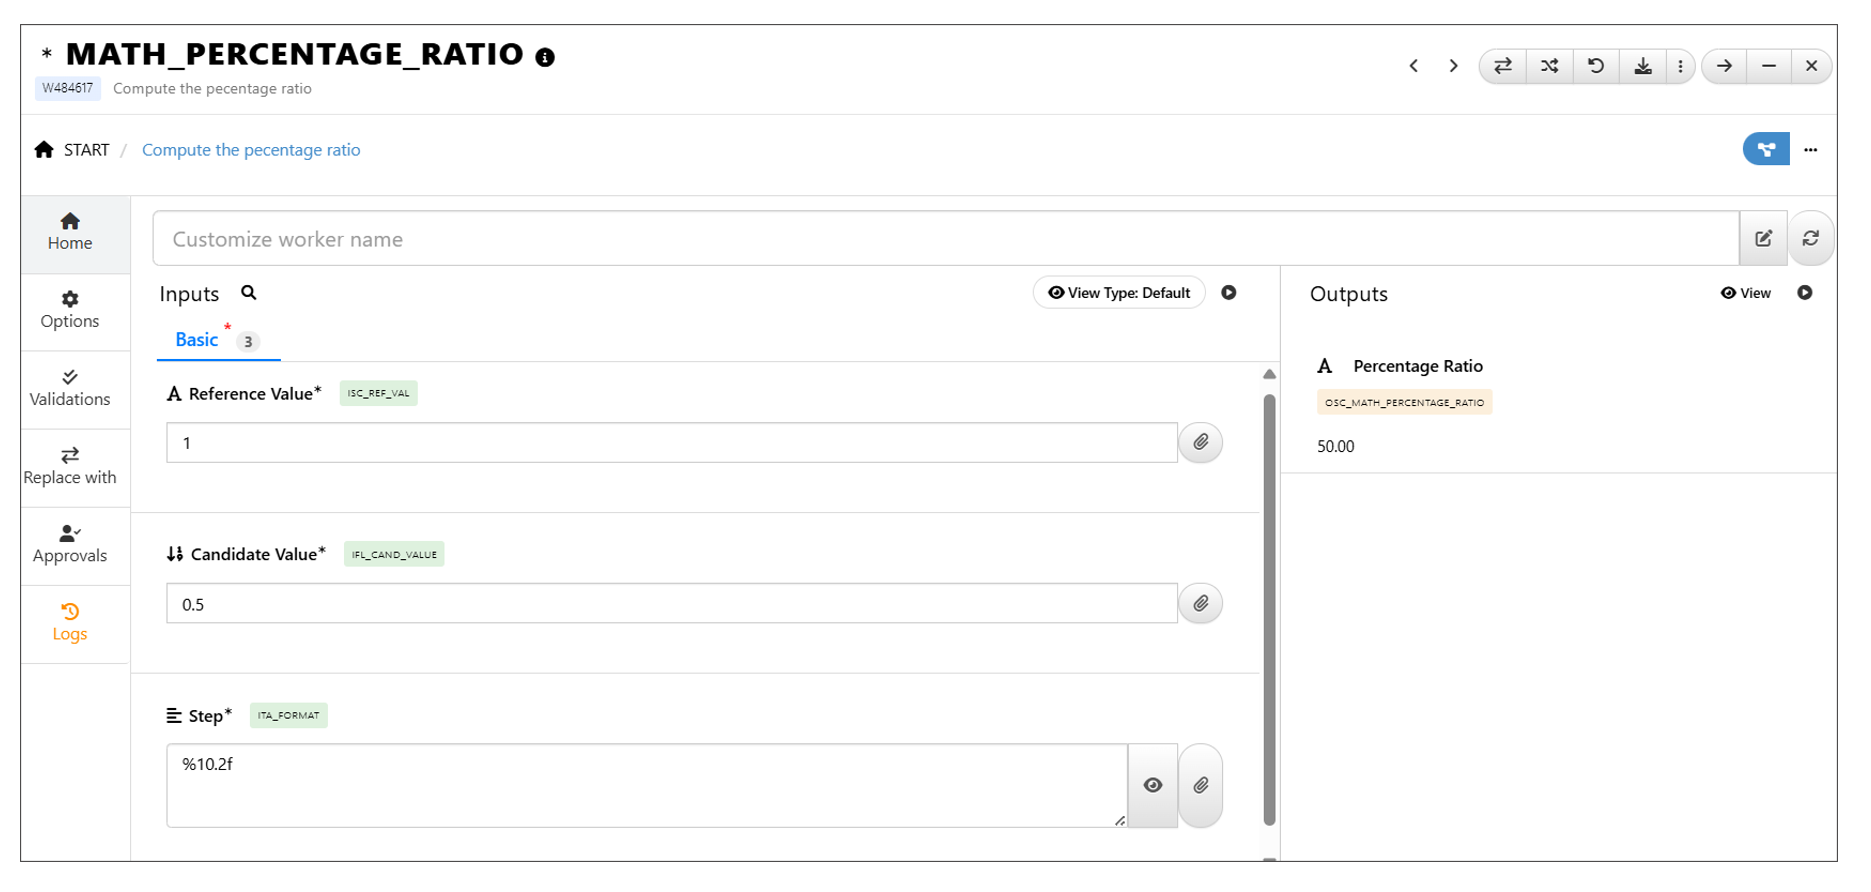1871x892 pixels.
Task: Open the blue workflow diagram button
Action: tap(1765, 149)
